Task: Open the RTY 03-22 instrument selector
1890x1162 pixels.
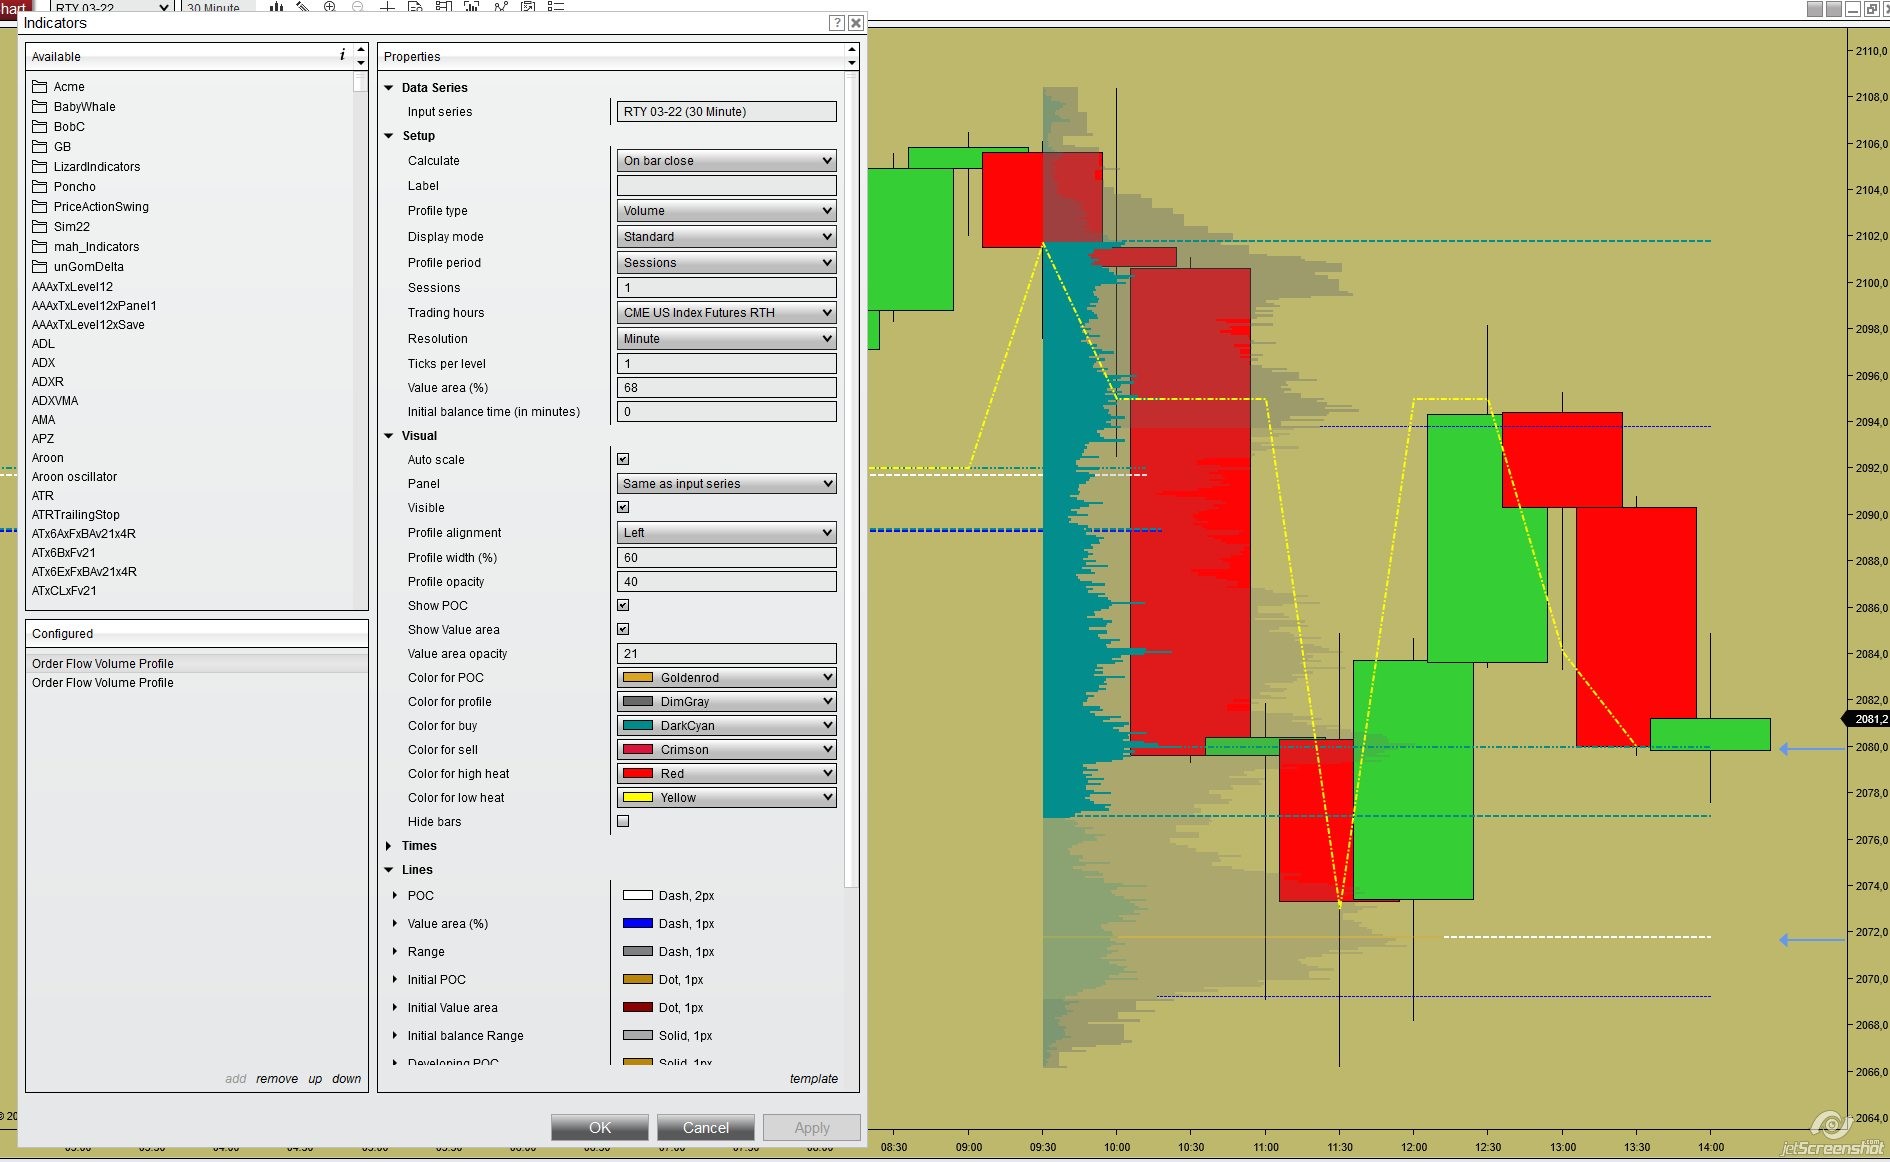Action: pyautogui.click(x=112, y=7)
